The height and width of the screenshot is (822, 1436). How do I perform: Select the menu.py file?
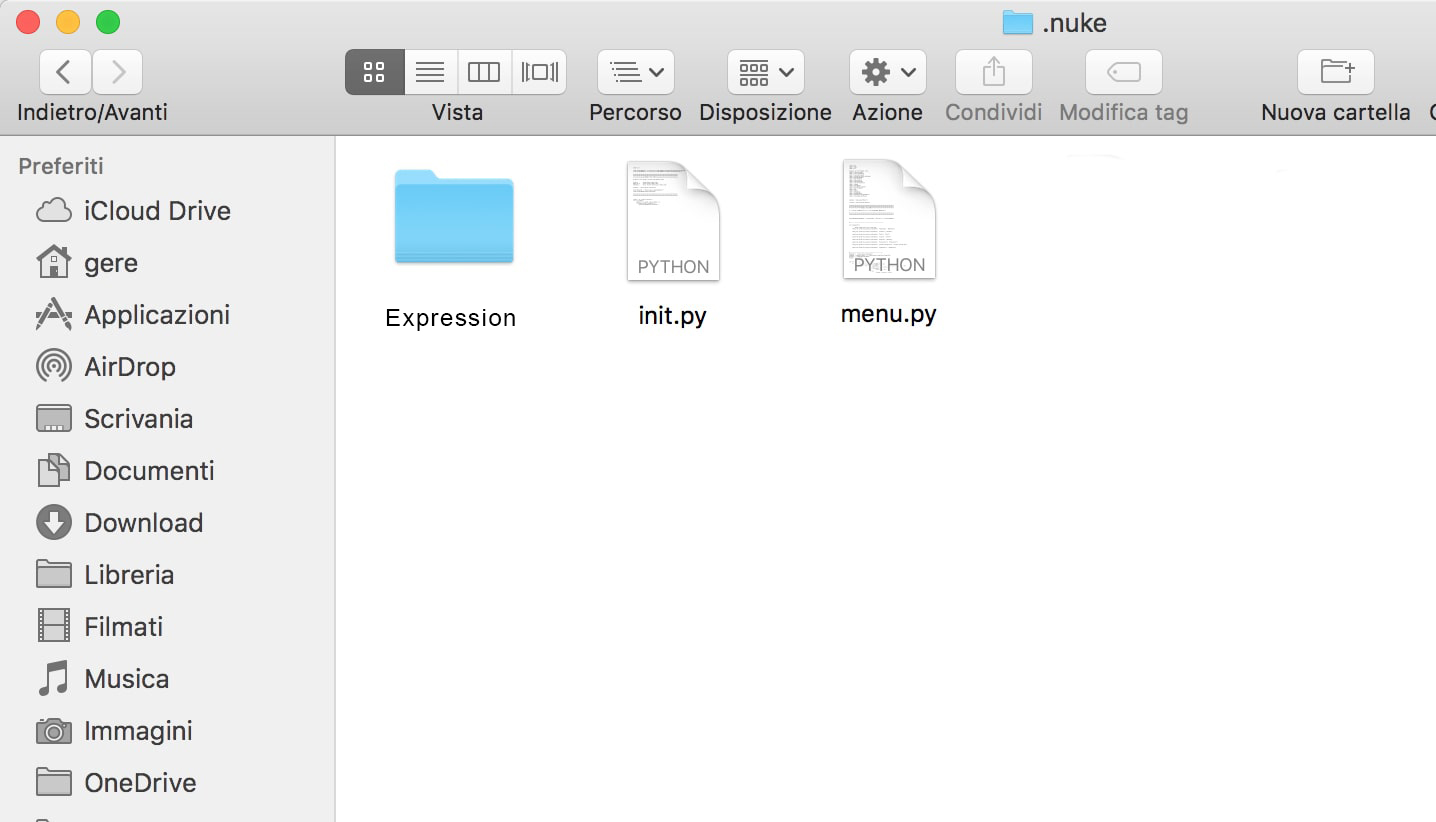pyautogui.click(x=887, y=218)
